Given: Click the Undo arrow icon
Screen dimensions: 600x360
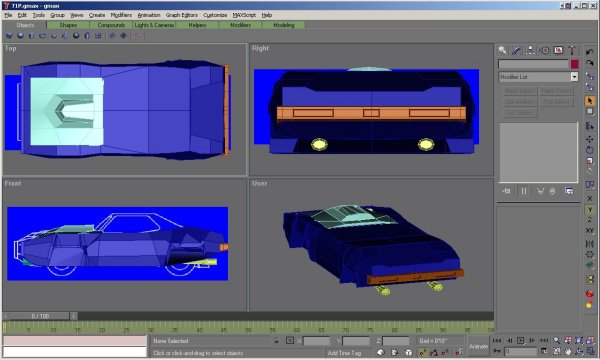Looking at the screenshot, I should point(590,52).
